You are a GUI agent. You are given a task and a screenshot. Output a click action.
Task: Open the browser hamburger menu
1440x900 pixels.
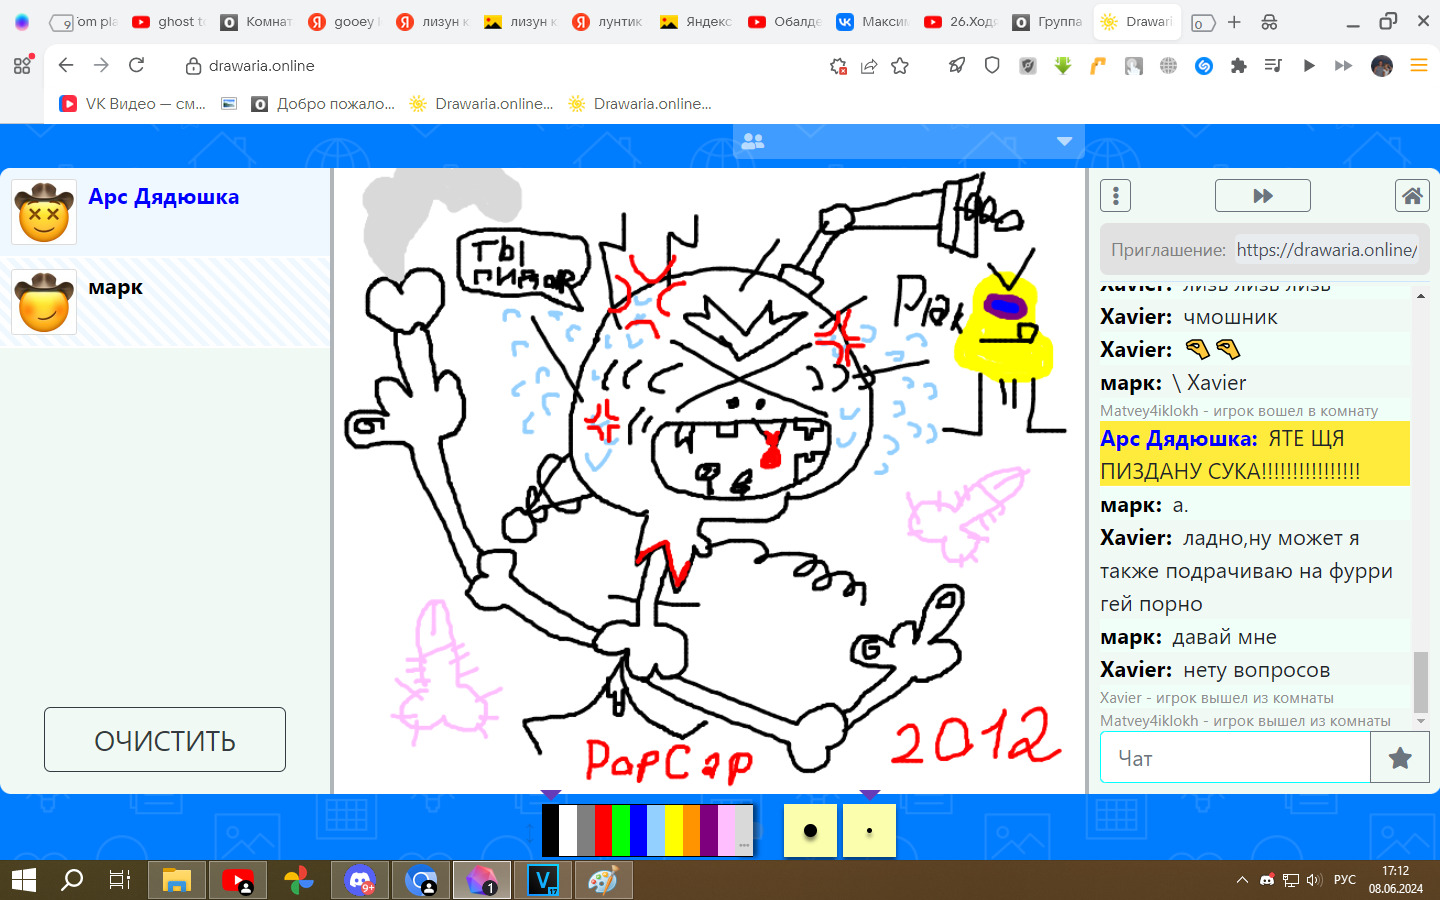point(1418,66)
